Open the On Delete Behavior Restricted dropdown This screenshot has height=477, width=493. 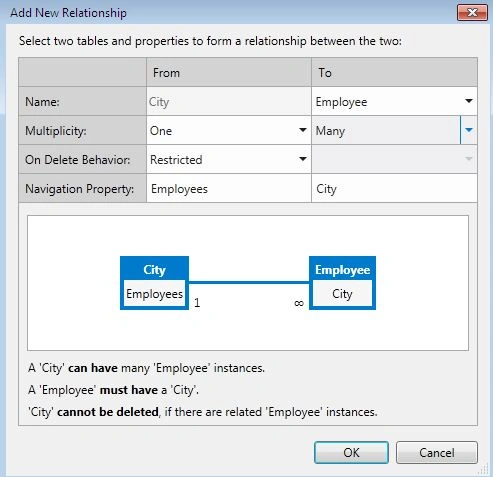pos(229,159)
